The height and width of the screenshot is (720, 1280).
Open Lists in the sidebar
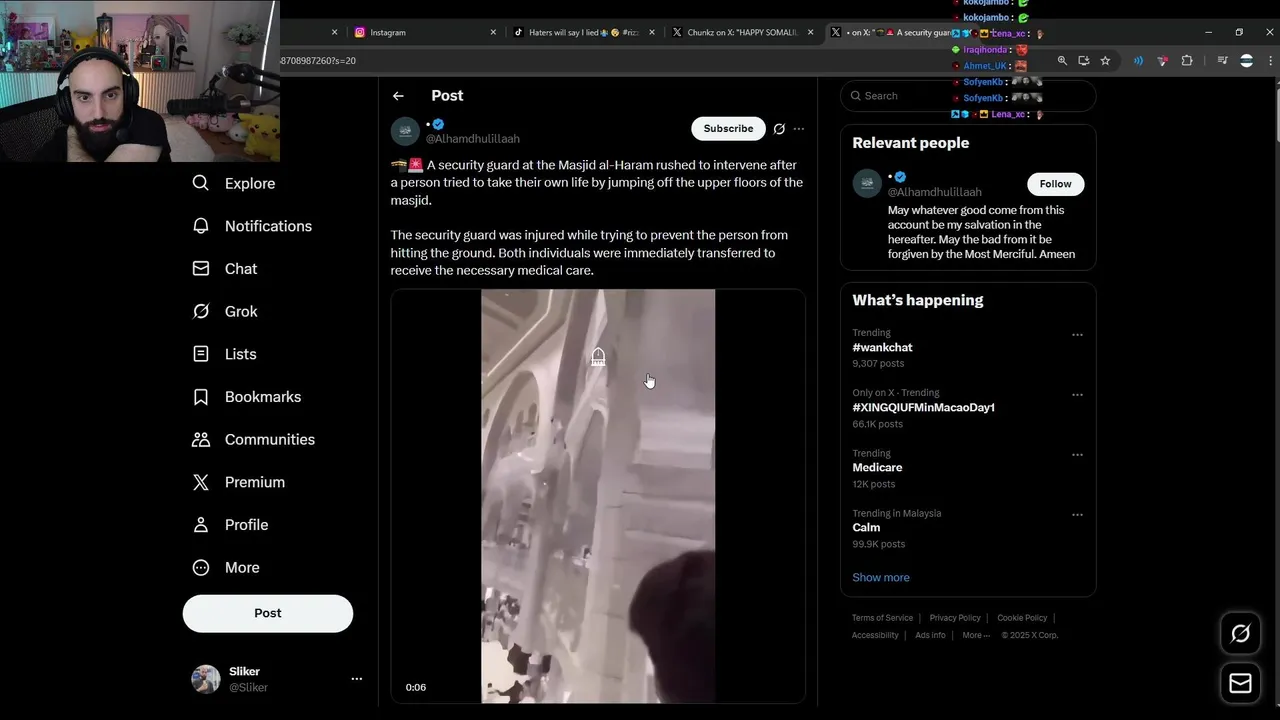pyautogui.click(x=224, y=354)
